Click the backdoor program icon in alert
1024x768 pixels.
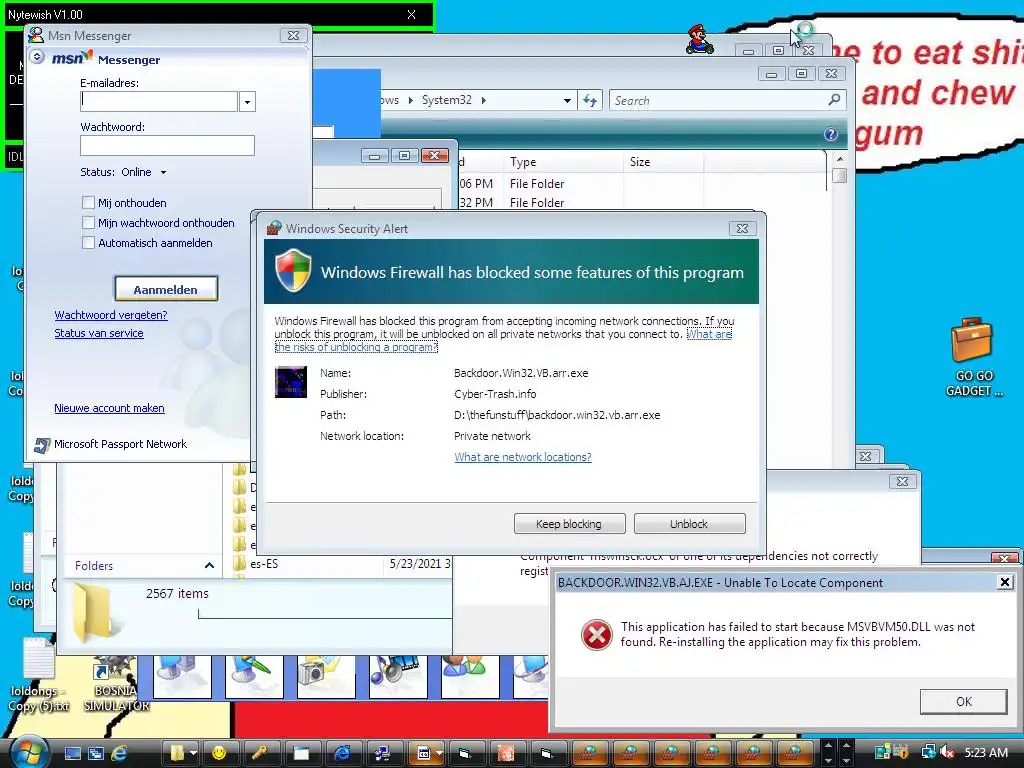tap(291, 382)
